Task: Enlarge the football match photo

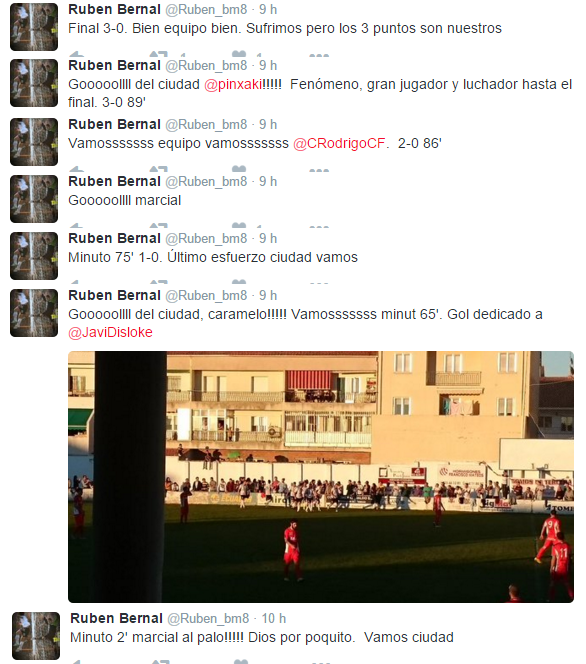Action: 321,477
